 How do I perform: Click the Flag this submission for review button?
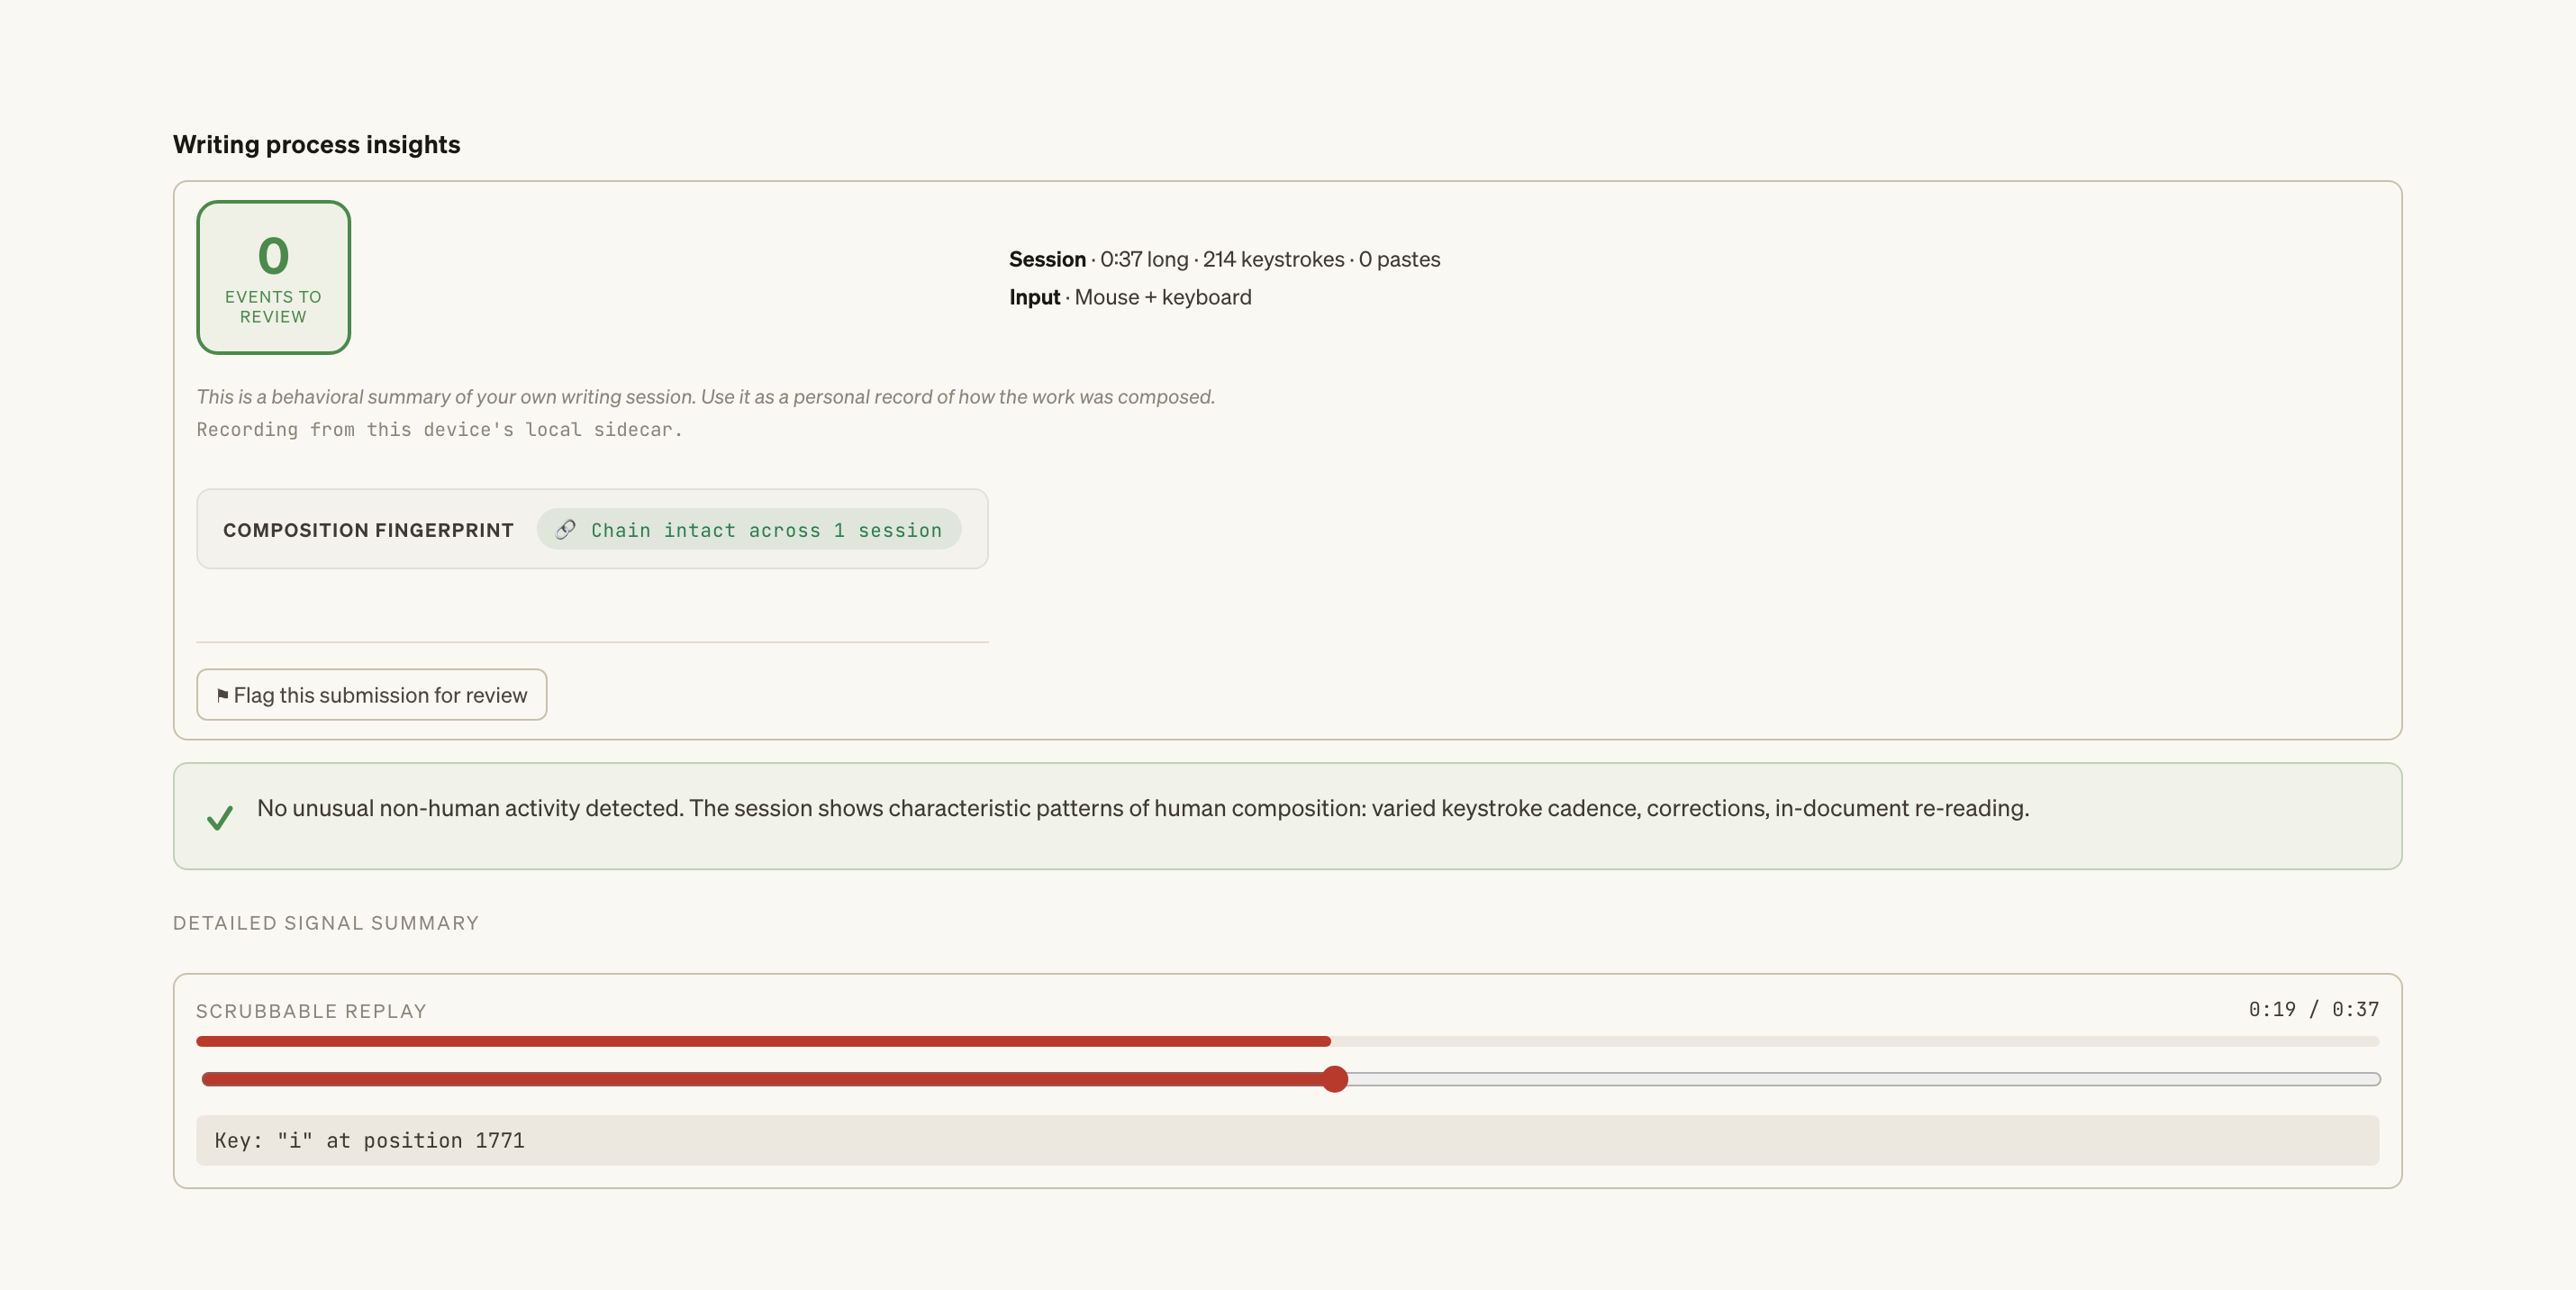click(x=371, y=694)
